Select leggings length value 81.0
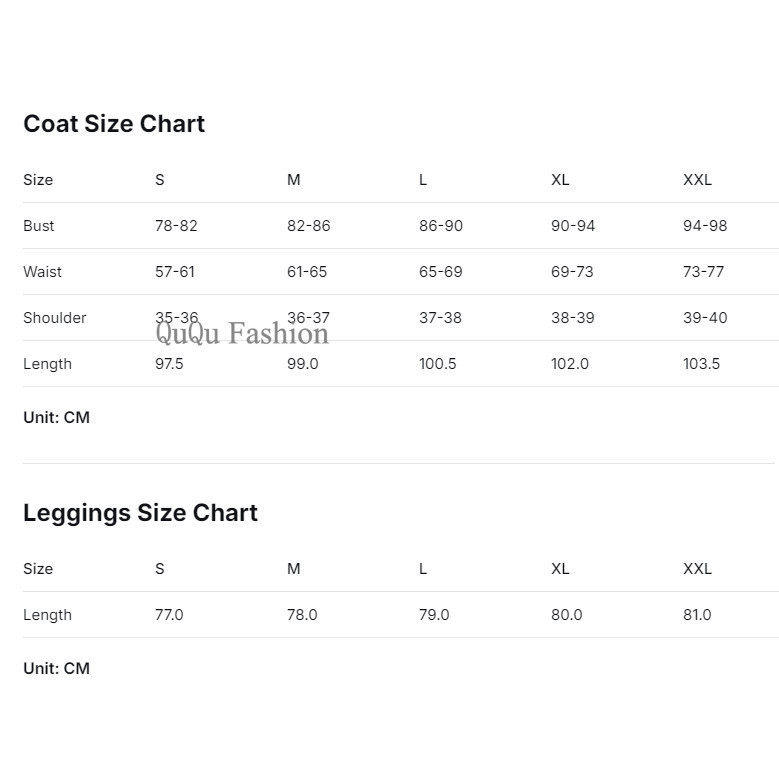Image resolution: width=779 pixels, height=779 pixels. tap(697, 615)
